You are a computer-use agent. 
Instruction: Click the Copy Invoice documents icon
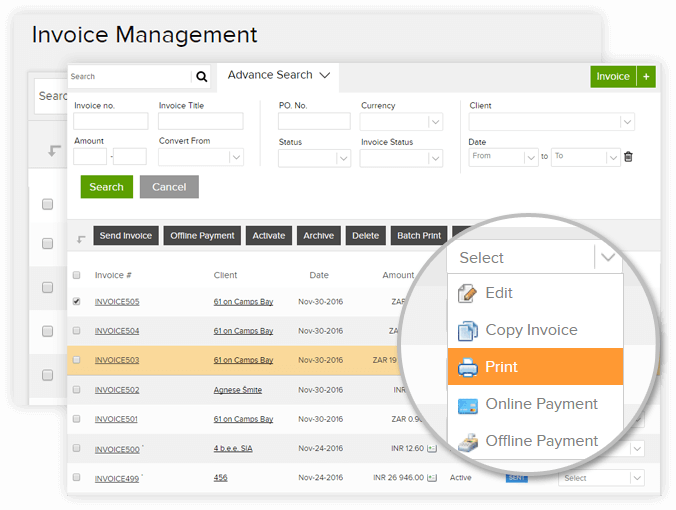click(x=467, y=331)
